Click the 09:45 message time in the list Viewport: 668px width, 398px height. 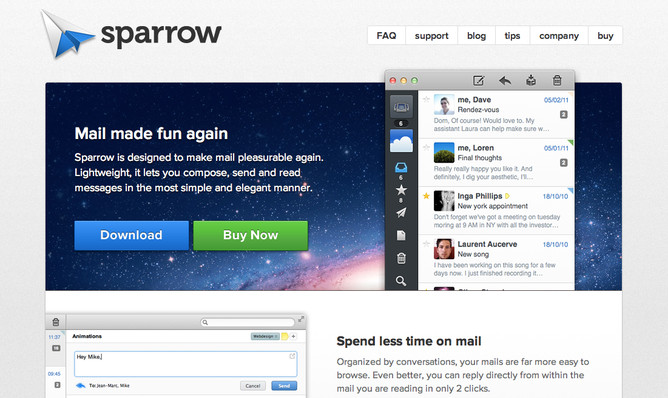click(54, 374)
